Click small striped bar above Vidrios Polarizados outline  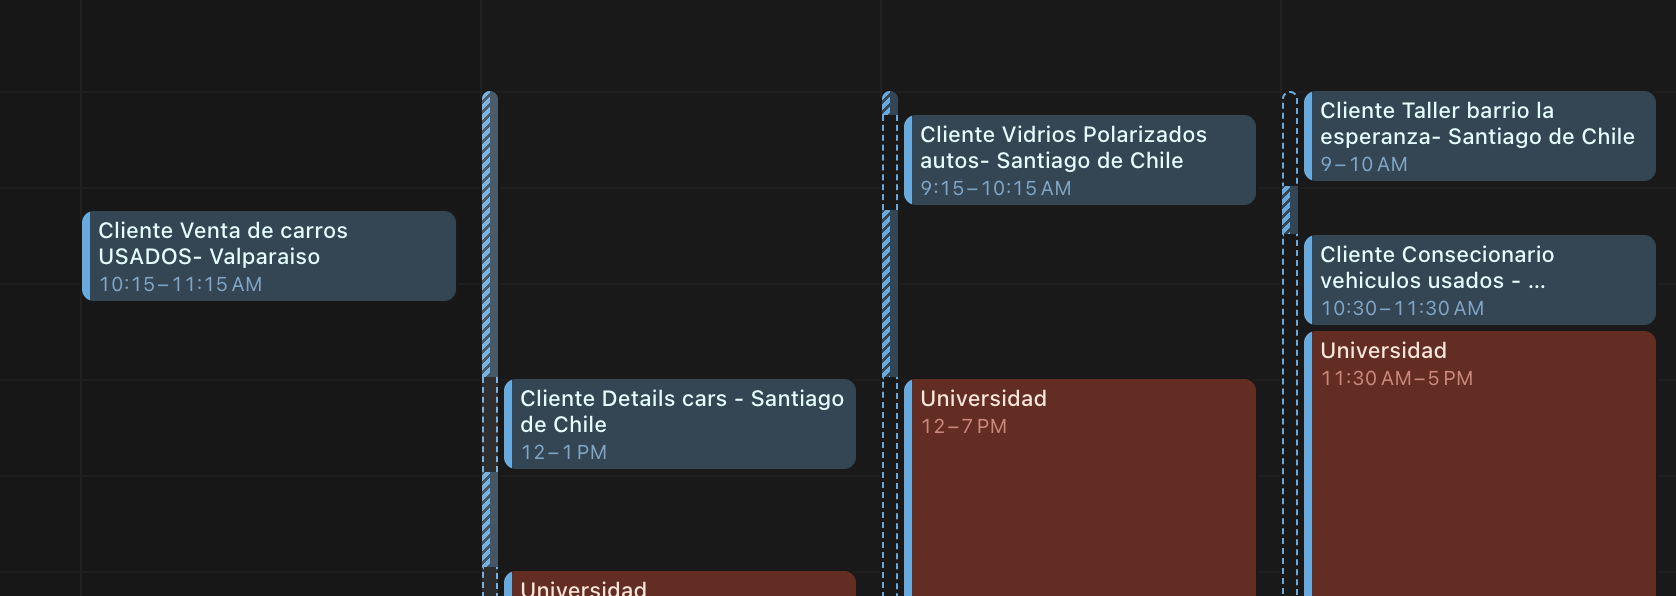click(x=887, y=103)
